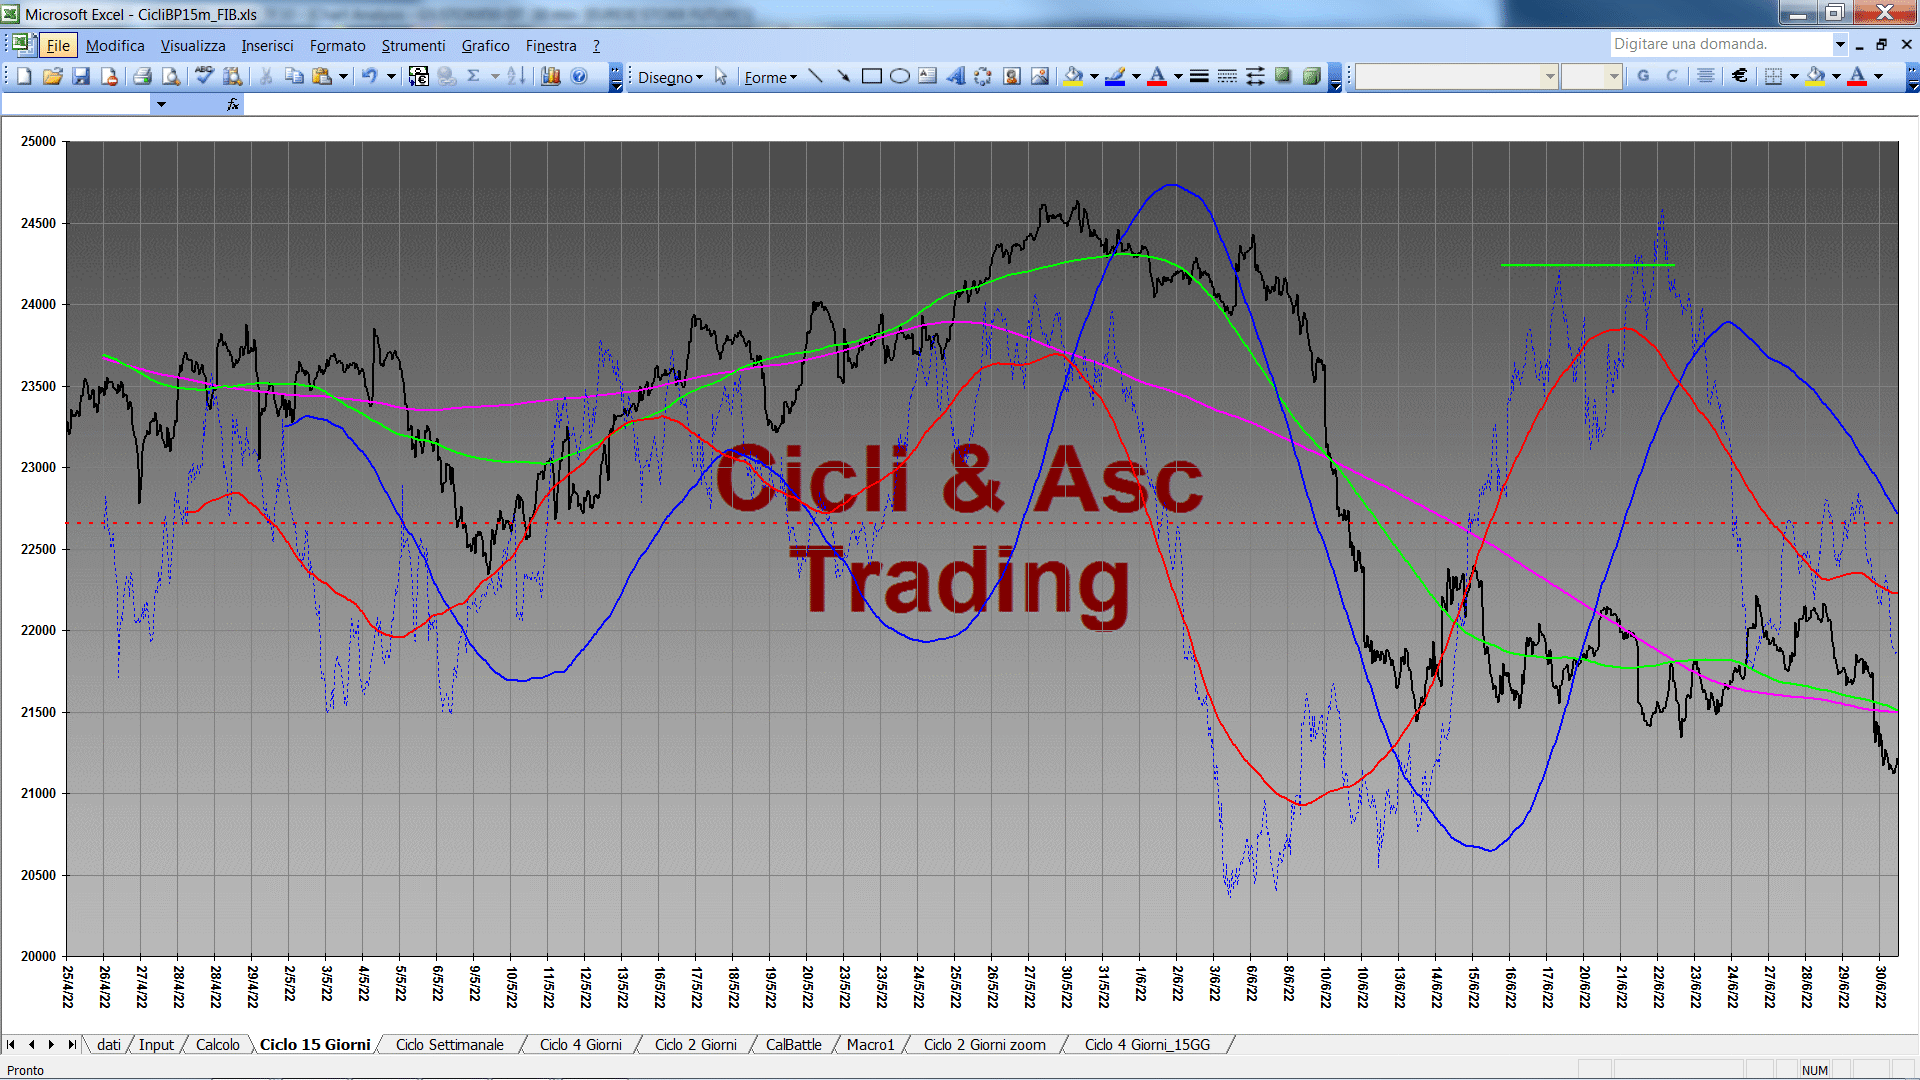Screen dimensions: 1920x1080
Task: Insert picture from file
Action: (1040, 76)
